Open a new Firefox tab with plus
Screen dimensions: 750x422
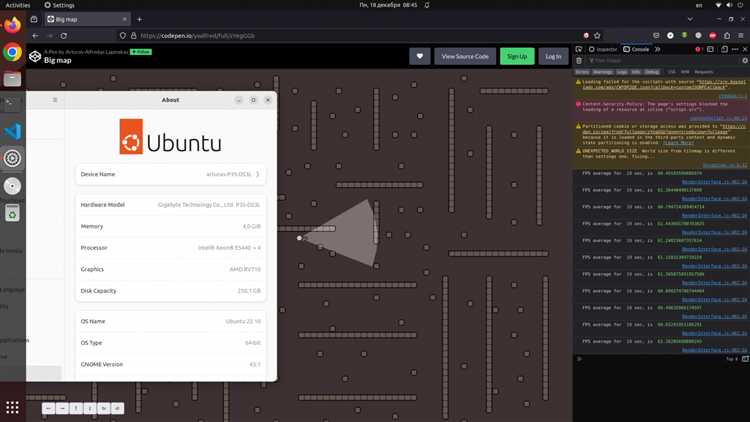click(139, 19)
